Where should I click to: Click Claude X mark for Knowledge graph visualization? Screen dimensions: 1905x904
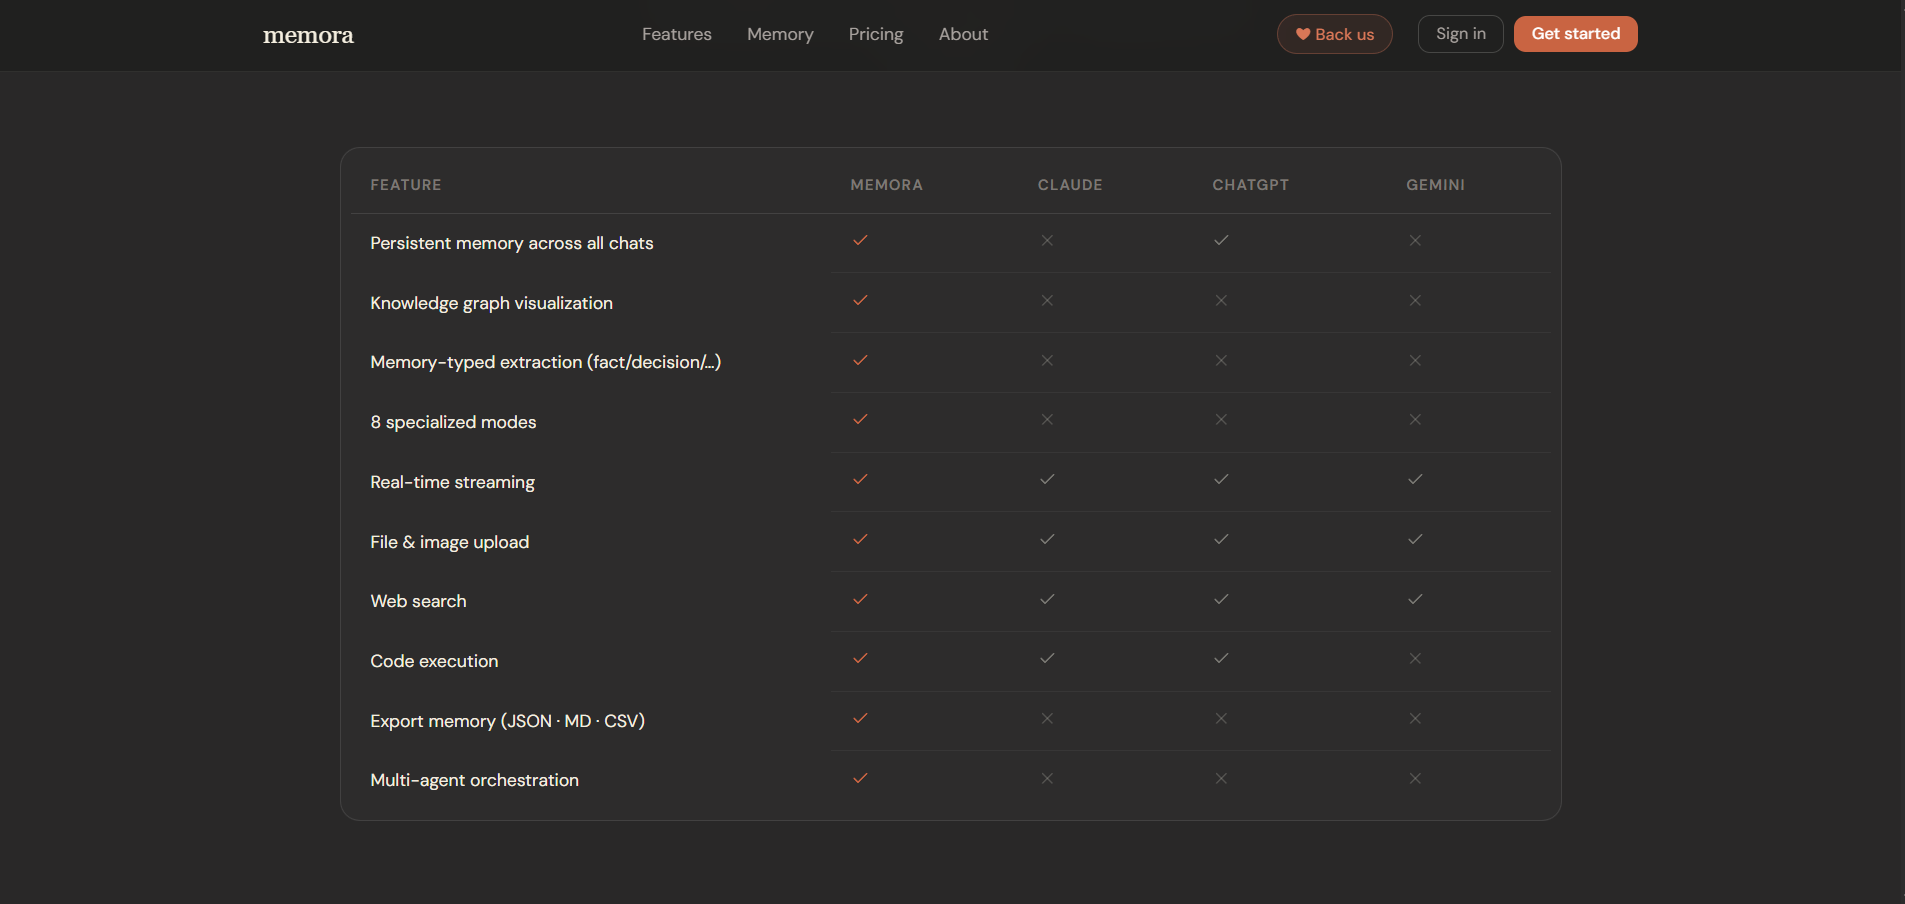[1047, 301]
